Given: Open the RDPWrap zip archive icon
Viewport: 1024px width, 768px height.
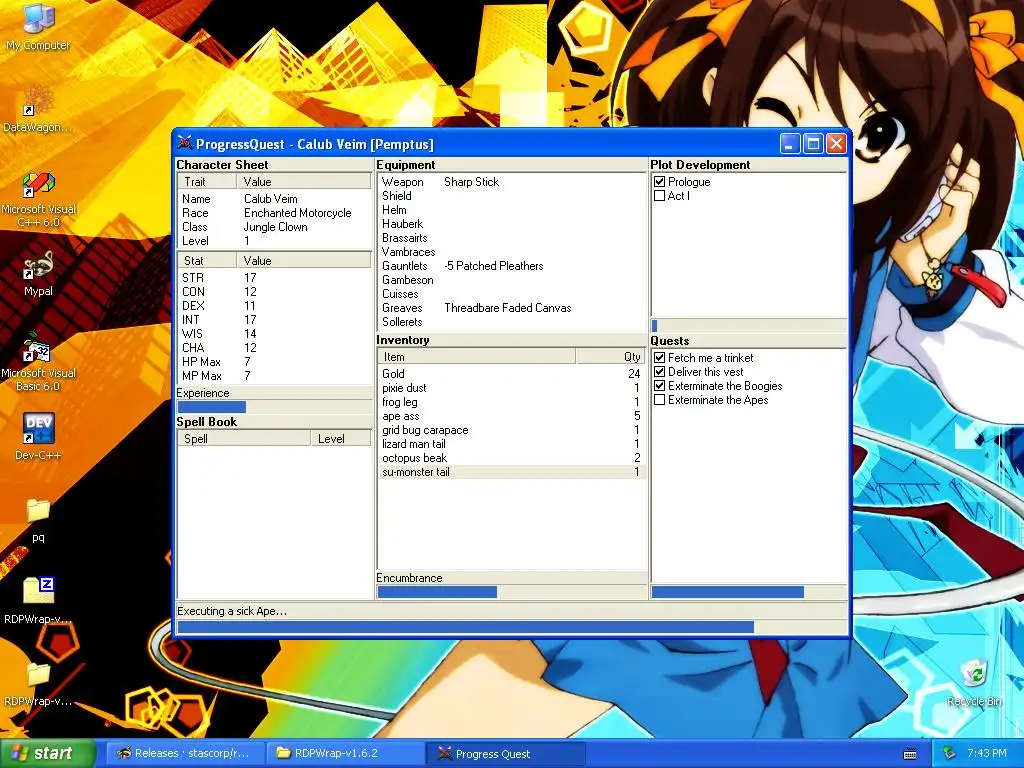Looking at the screenshot, I should click(x=38, y=600).
